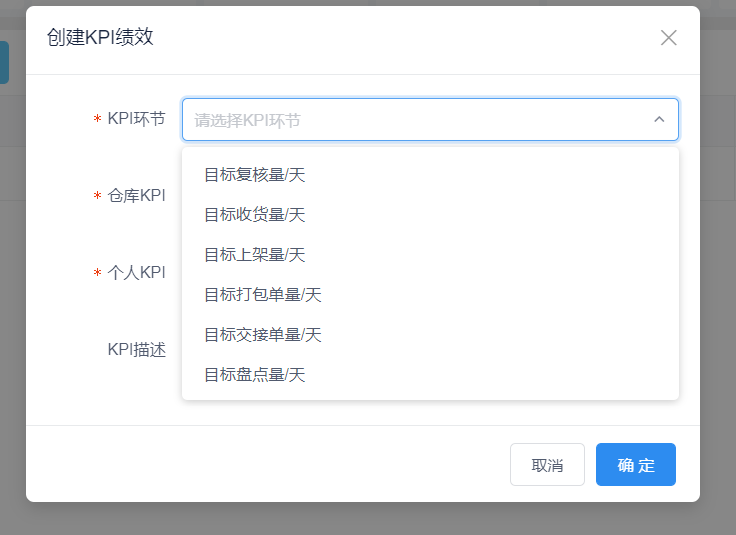Click the 个人KPI field label
Viewport: 736px width, 535px height.
137,273
